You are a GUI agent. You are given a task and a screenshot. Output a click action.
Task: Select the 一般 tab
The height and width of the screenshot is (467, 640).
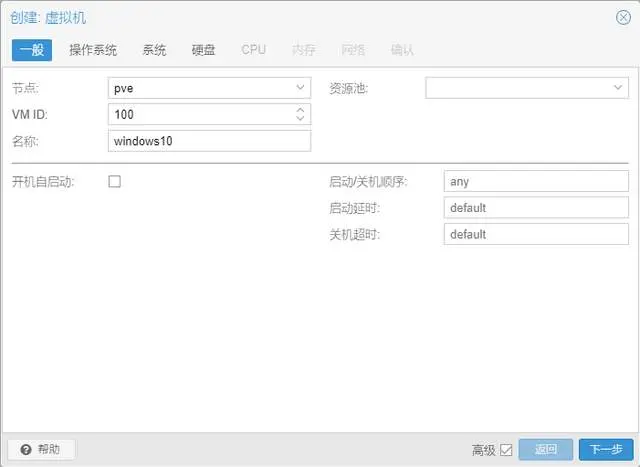tap(32, 50)
